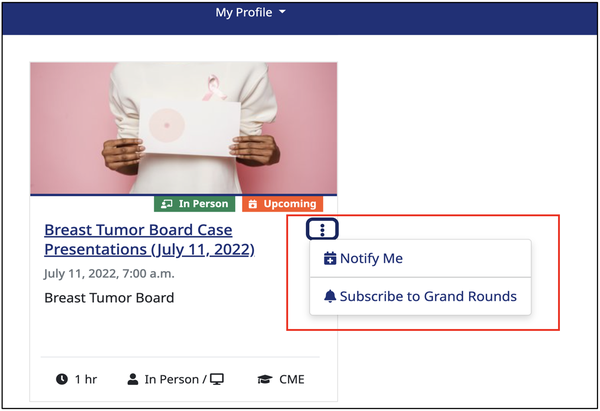The width and height of the screenshot is (600, 411).
Task: Click the presenter icon in In Person badge
Action: (x=166, y=204)
